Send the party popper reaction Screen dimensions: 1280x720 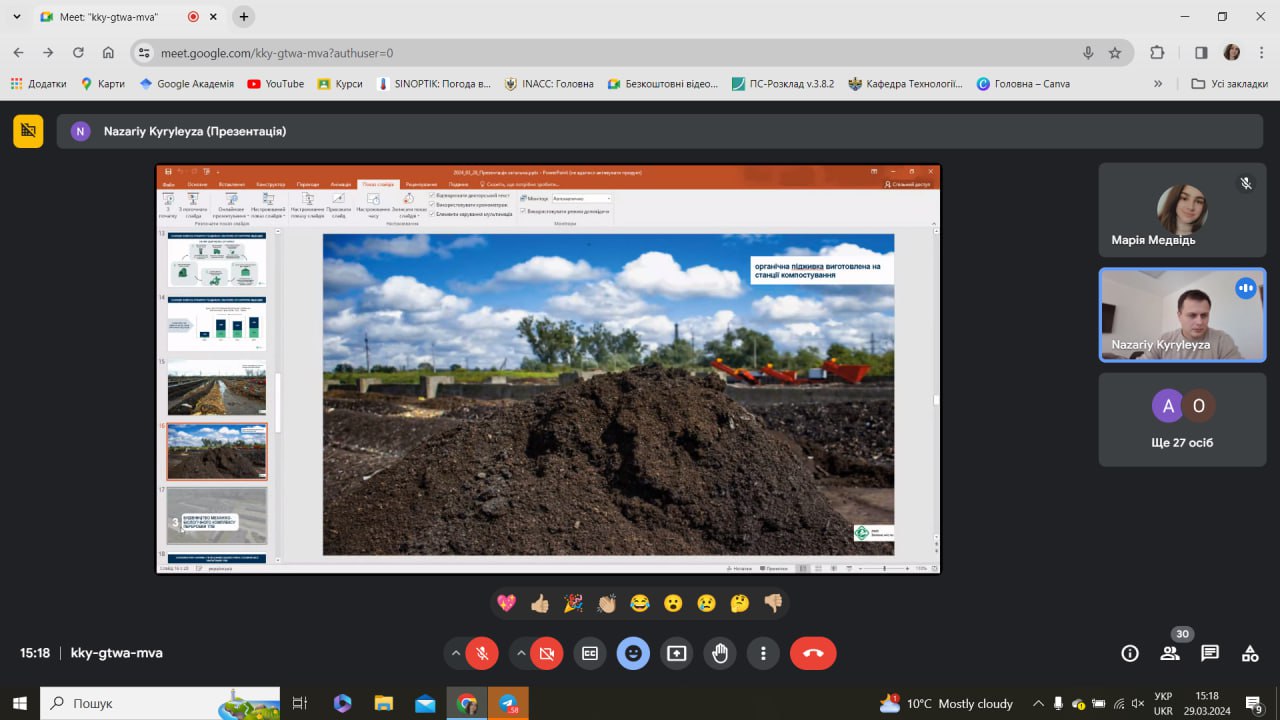tap(573, 603)
